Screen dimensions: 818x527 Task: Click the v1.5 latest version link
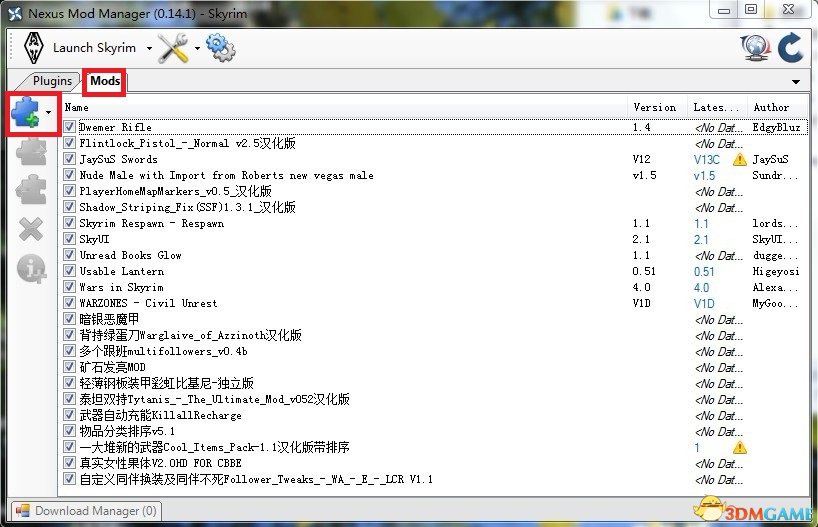pos(704,176)
